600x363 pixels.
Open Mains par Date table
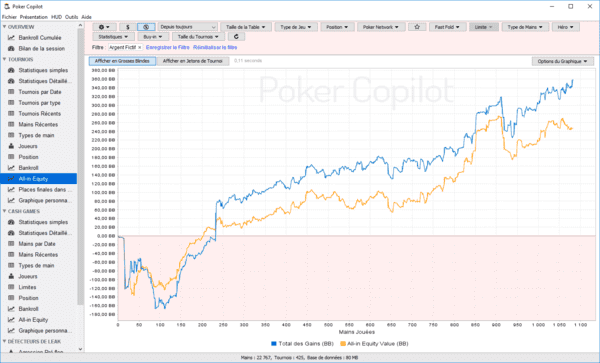37,244
